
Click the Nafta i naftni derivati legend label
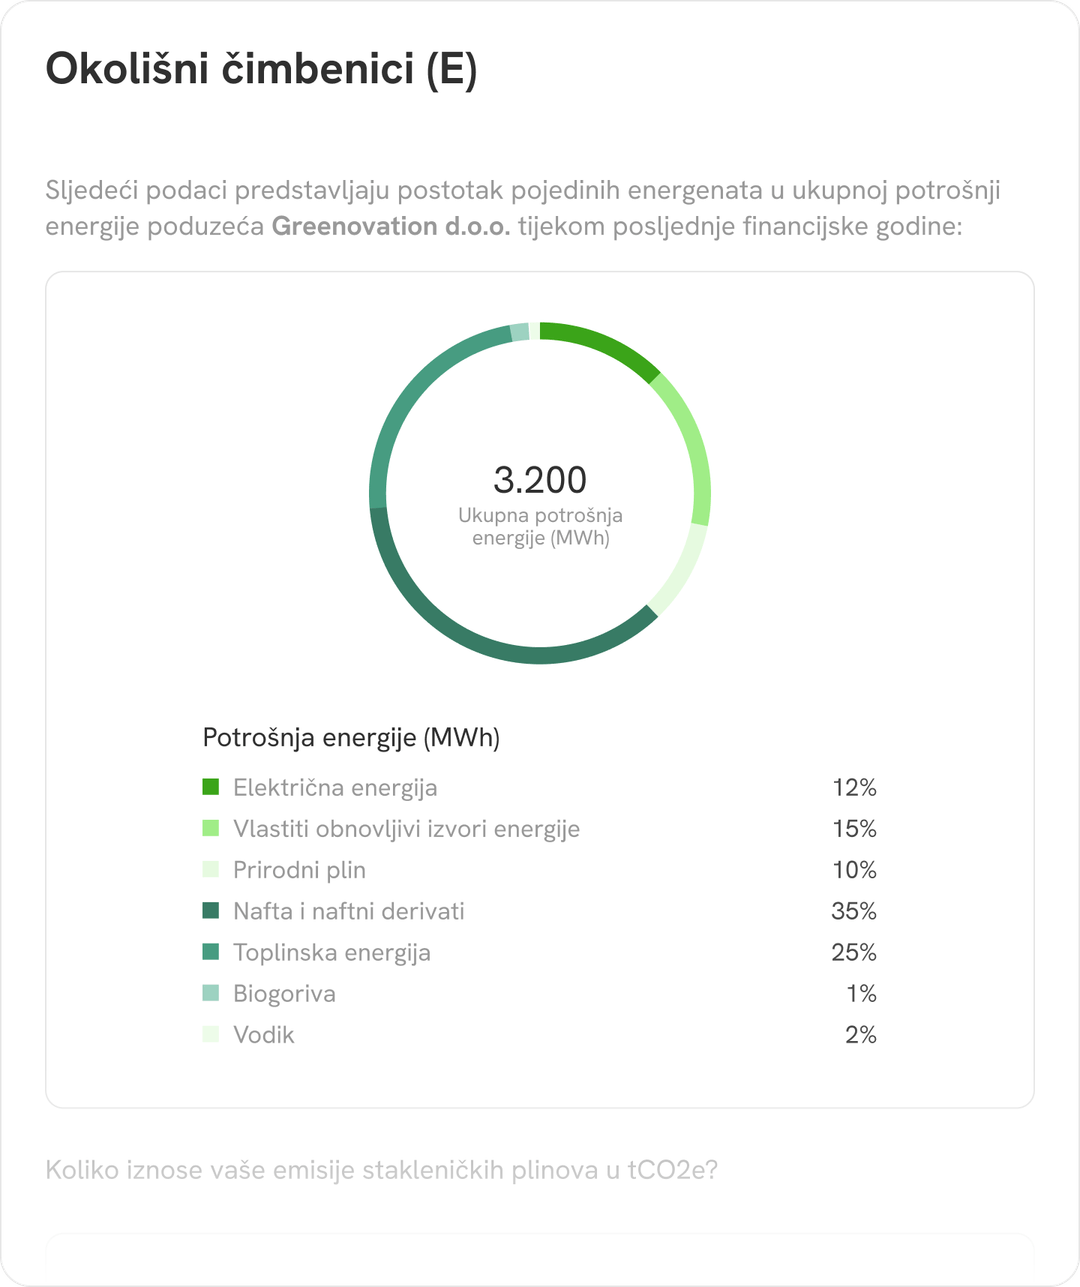(x=349, y=911)
